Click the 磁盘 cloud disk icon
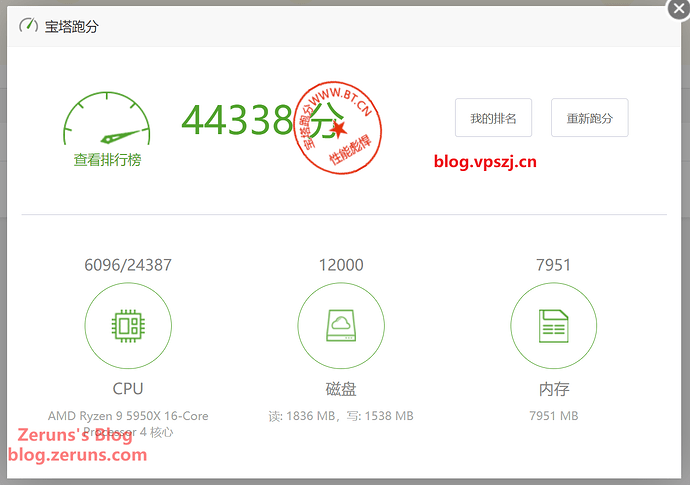 click(341, 326)
